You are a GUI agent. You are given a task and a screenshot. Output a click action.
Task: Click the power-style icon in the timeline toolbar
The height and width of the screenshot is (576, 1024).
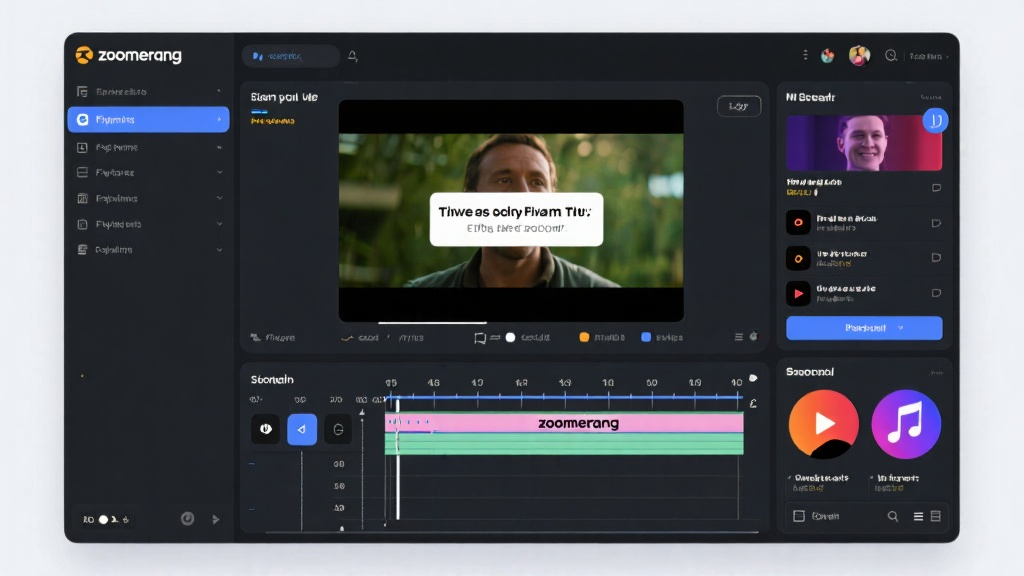pos(265,429)
